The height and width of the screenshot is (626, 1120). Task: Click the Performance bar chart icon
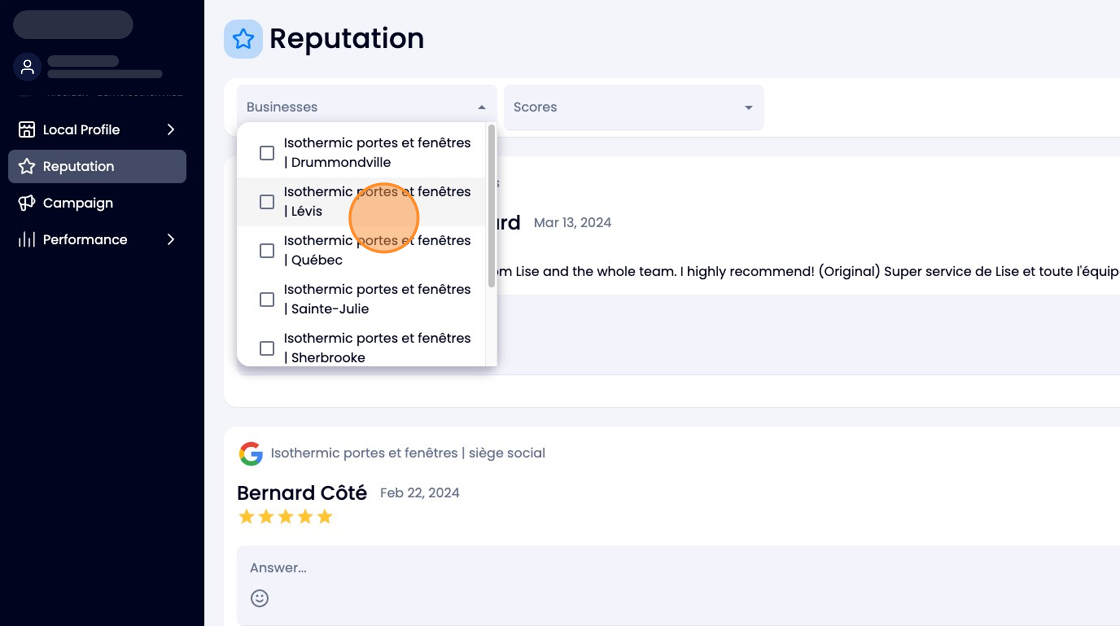pos(26,239)
